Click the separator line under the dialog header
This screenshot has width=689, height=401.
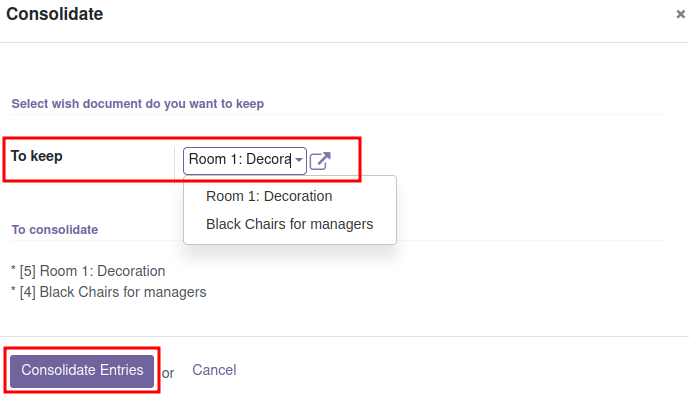click(344, 43)
